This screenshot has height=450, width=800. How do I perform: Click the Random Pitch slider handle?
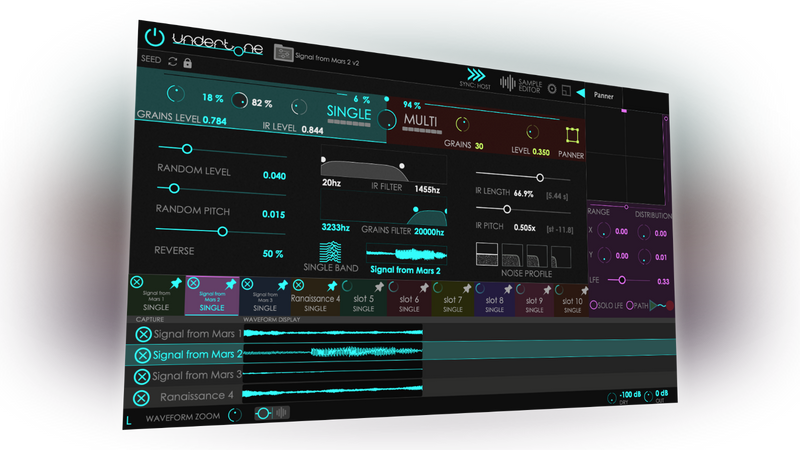click(174, 188)
